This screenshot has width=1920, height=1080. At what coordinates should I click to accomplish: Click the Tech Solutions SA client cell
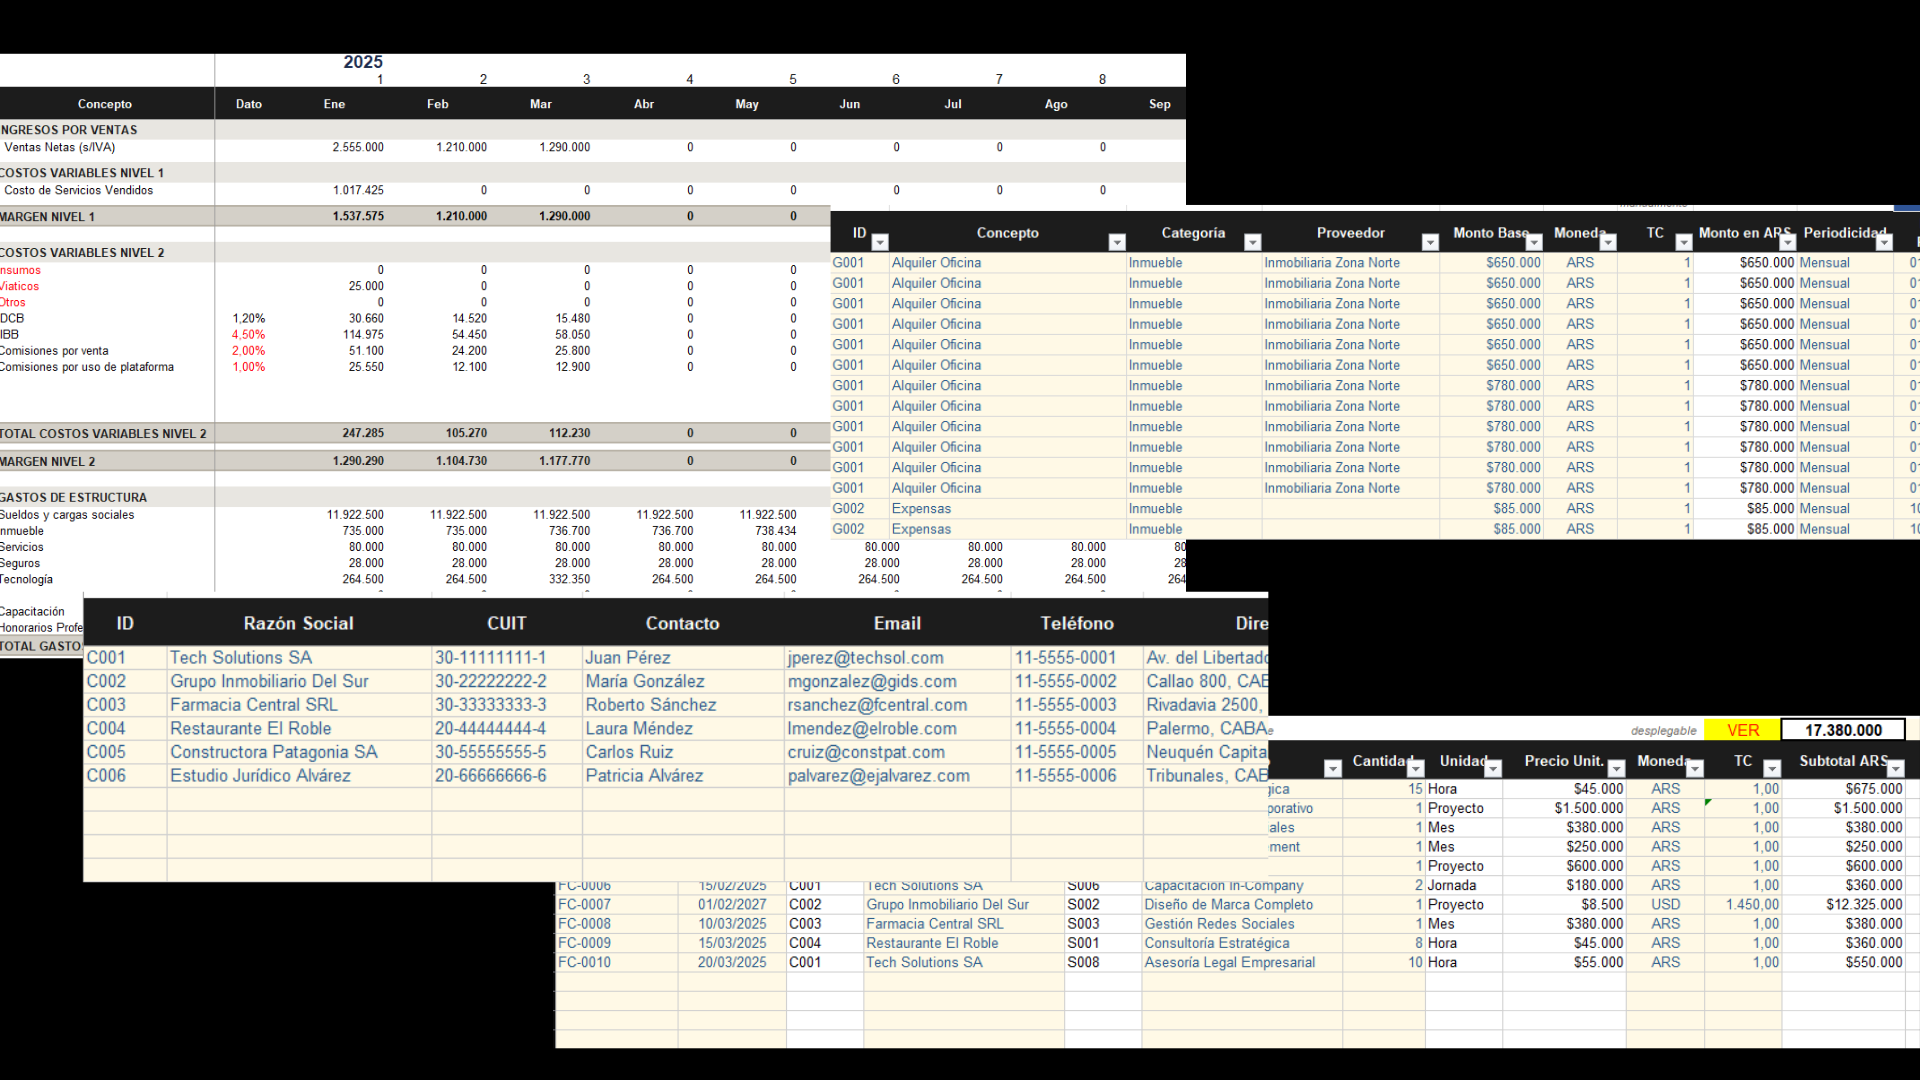tap(241, 658)
